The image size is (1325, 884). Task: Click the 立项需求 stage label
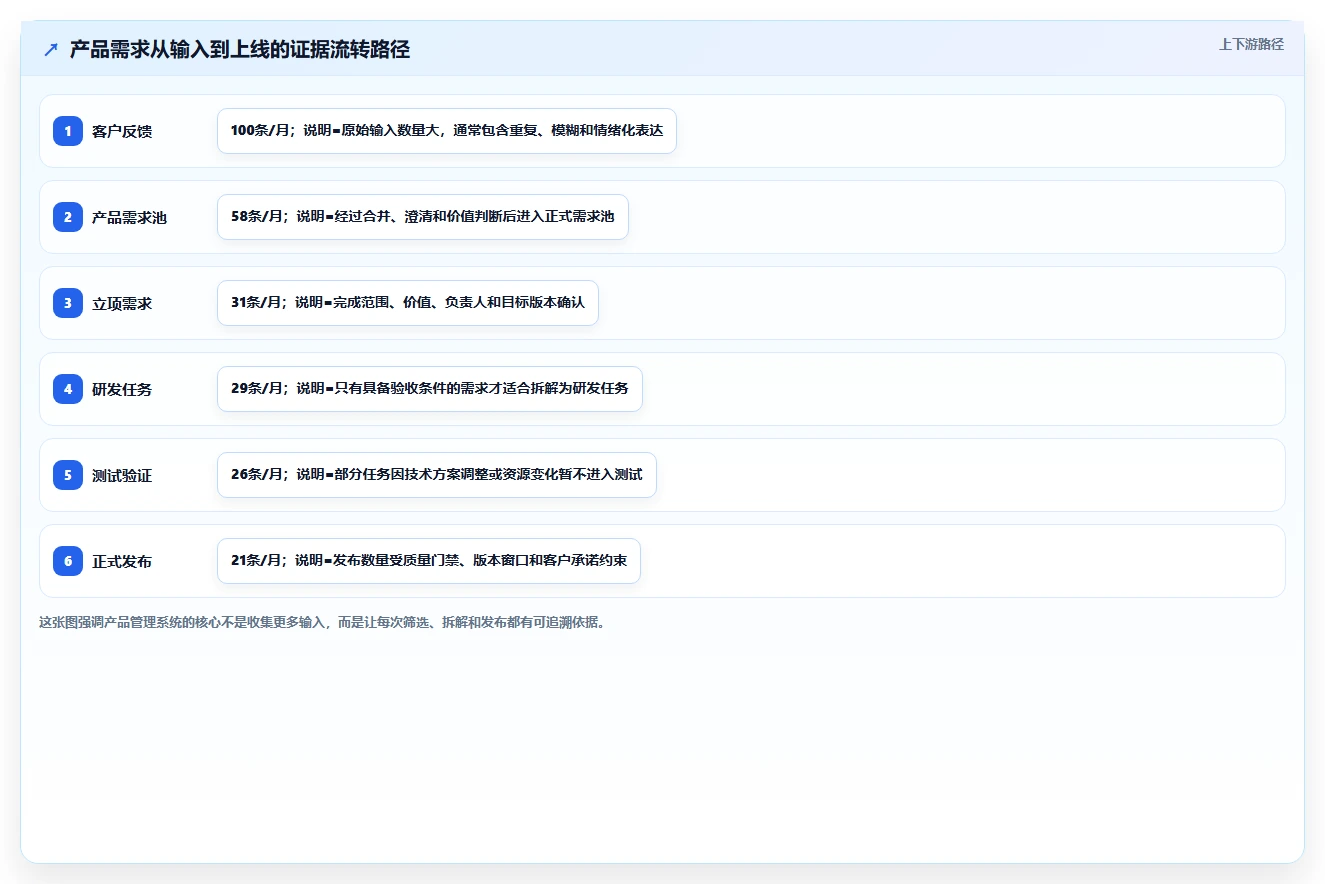point(122,303)
